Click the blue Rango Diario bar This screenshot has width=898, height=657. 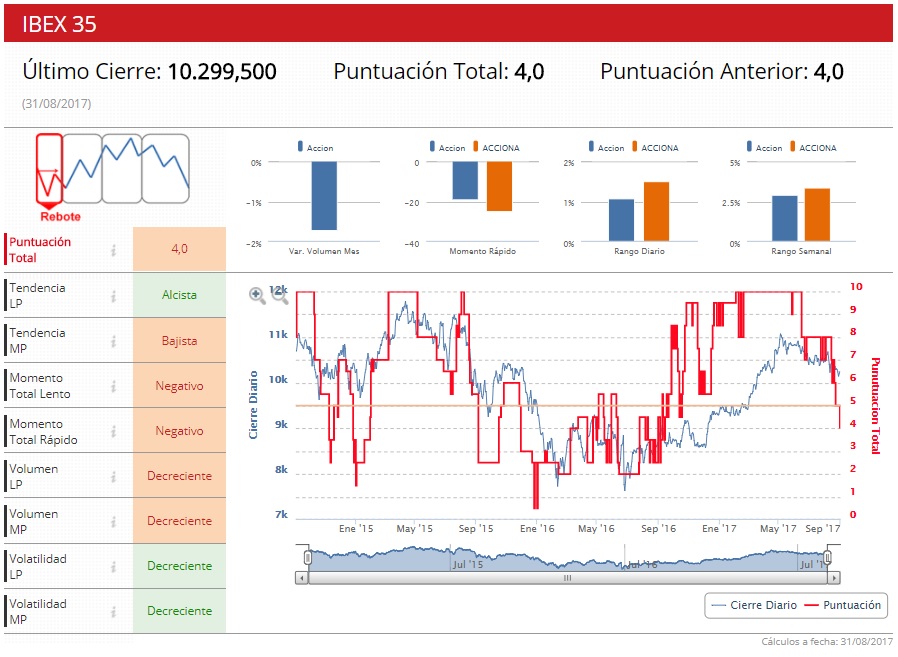621,220
